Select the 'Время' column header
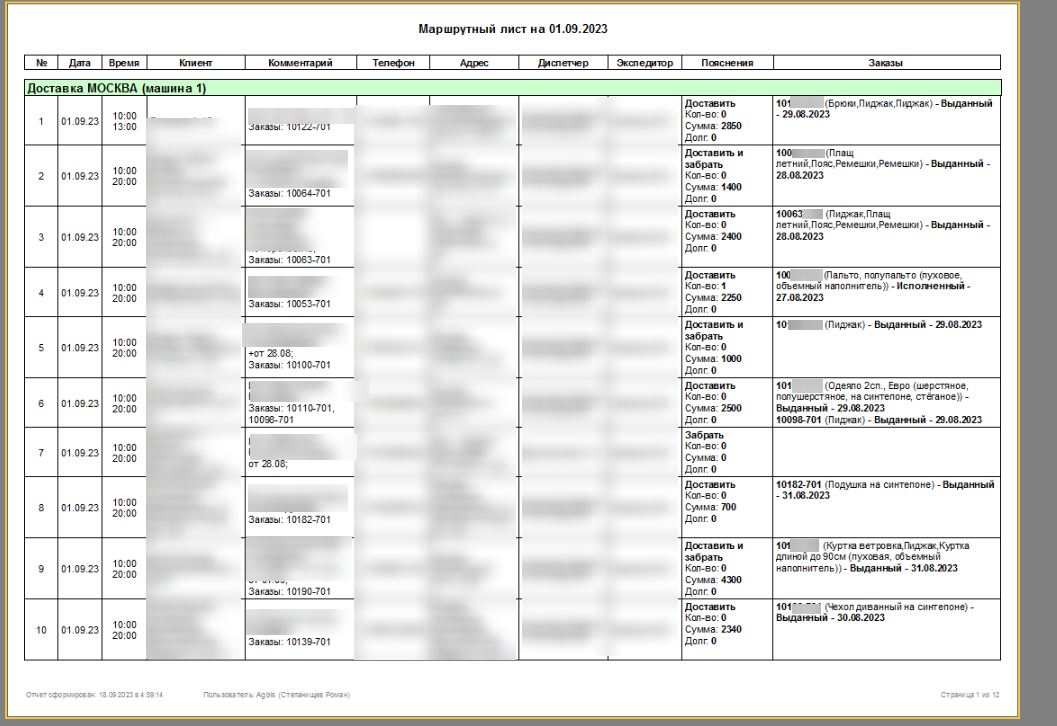The height and width of the screenshot is (726, 1057). pos(124,63)
